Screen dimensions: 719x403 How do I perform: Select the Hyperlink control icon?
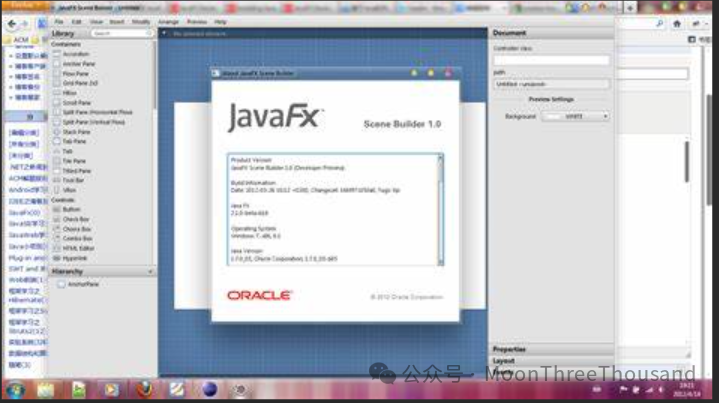56,257
